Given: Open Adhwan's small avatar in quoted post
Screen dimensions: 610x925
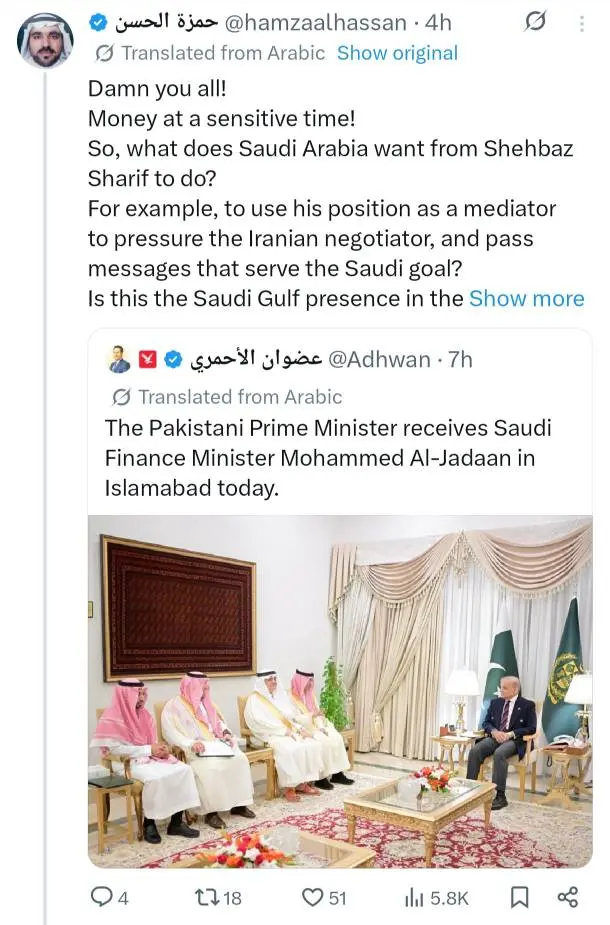Looking at the screenshot, I should coord(119,359).
